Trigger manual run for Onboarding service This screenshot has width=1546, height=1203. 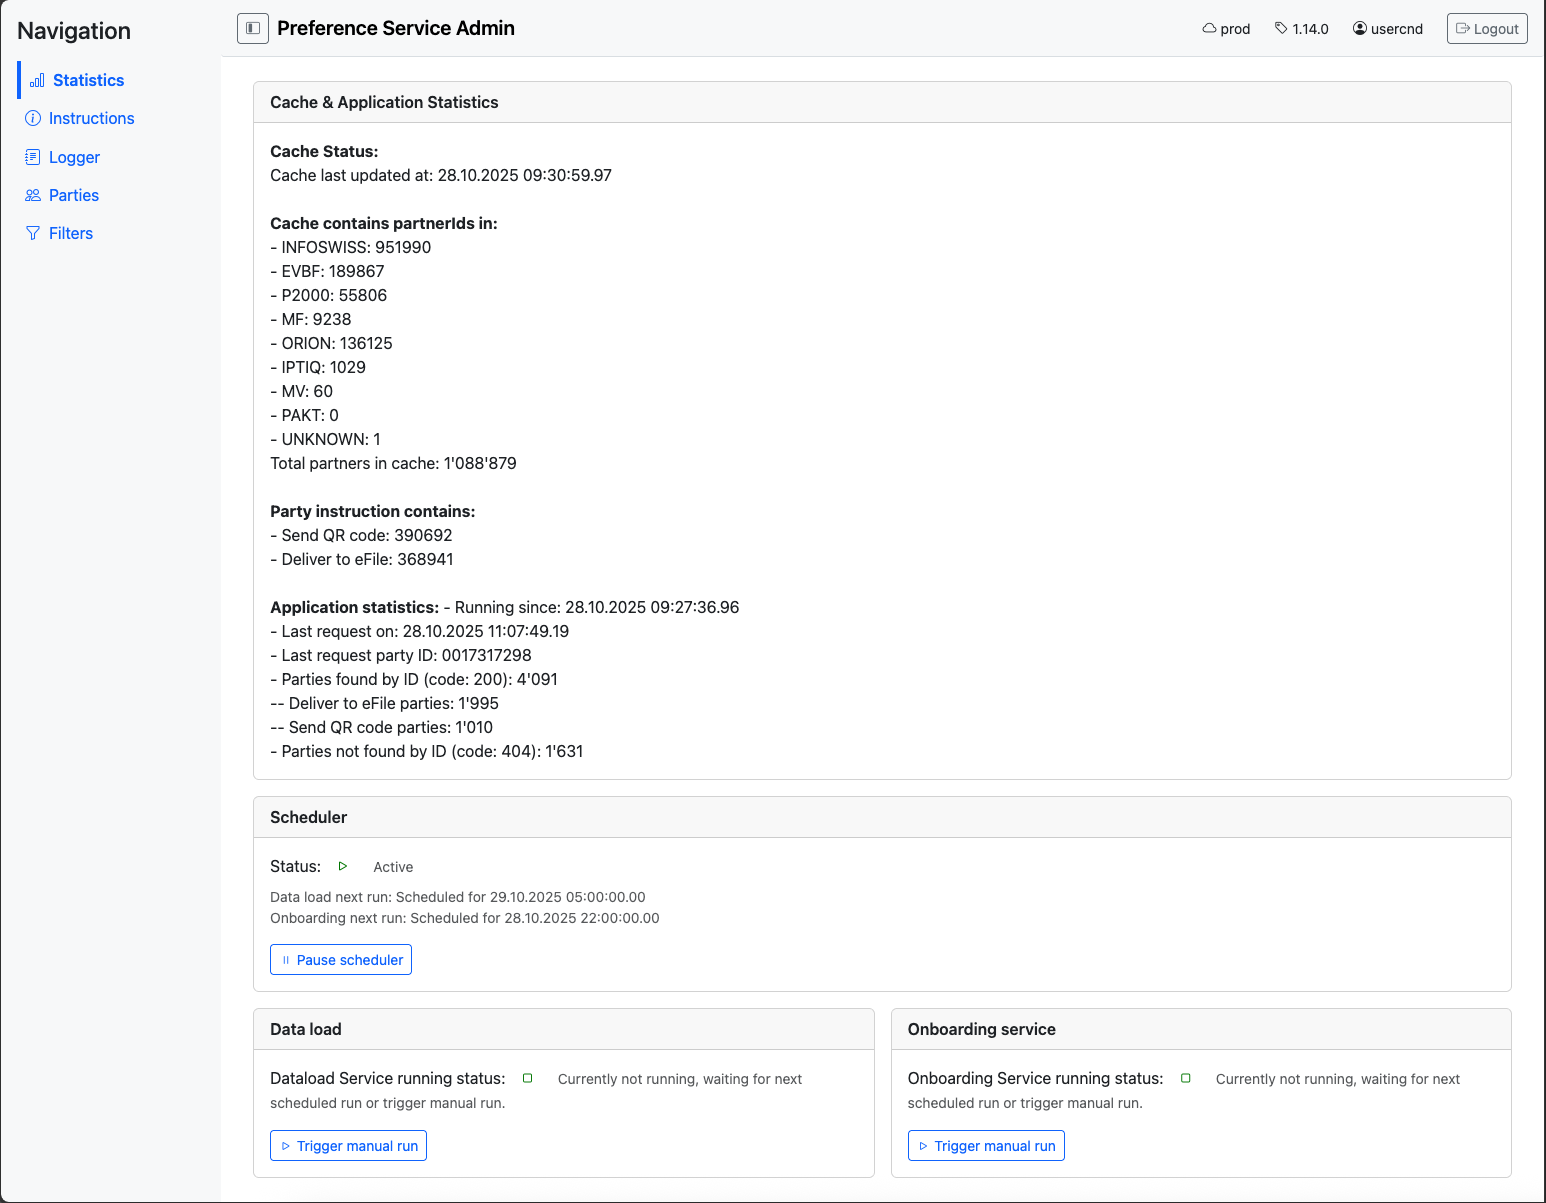click(x=986, y=1146)
